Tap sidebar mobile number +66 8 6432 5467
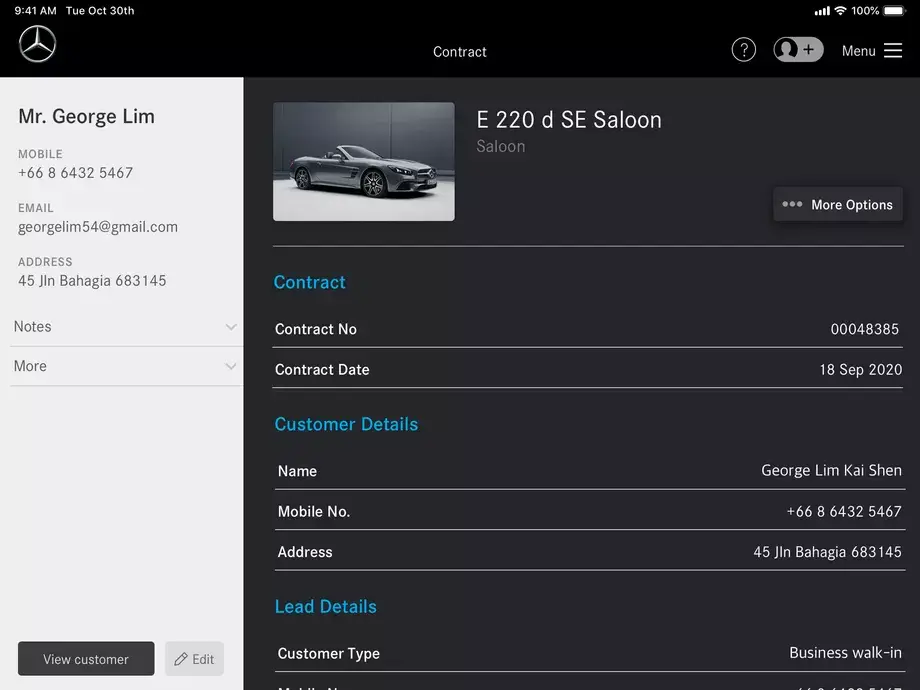 point(76,173)
